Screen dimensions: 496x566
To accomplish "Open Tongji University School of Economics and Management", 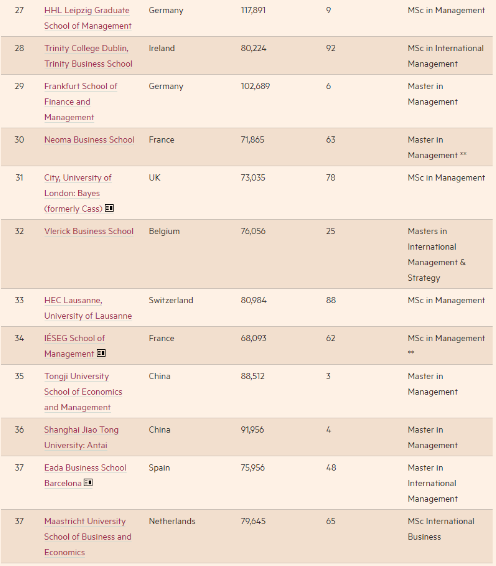I will coord(83,392).
